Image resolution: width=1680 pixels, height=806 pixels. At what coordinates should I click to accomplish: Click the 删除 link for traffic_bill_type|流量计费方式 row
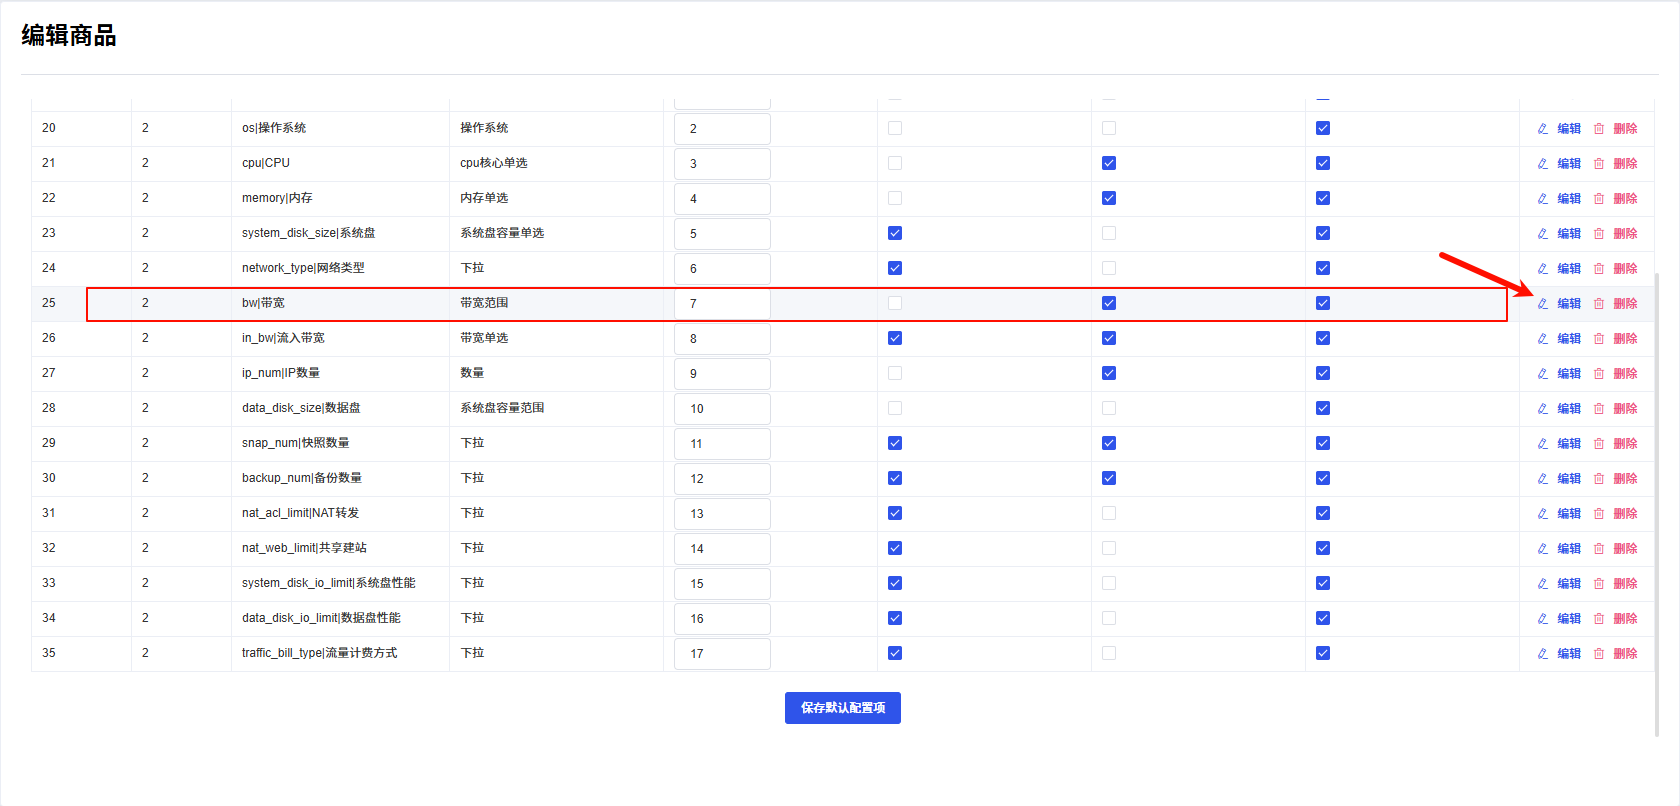(x=1625, y=653)
